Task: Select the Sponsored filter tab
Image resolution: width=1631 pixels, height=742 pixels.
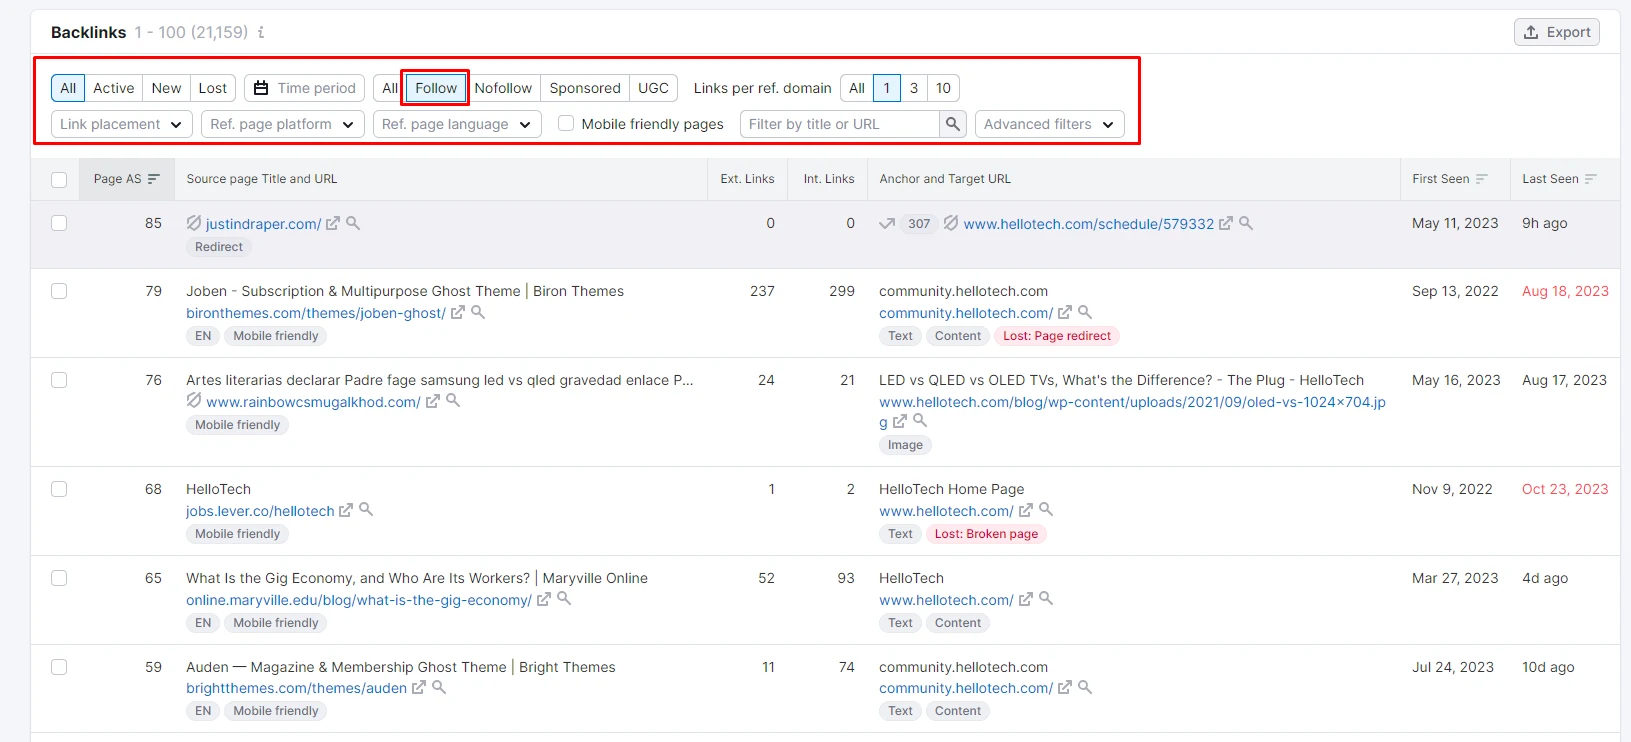Action: pyautogui.click(x=585, y=88)
